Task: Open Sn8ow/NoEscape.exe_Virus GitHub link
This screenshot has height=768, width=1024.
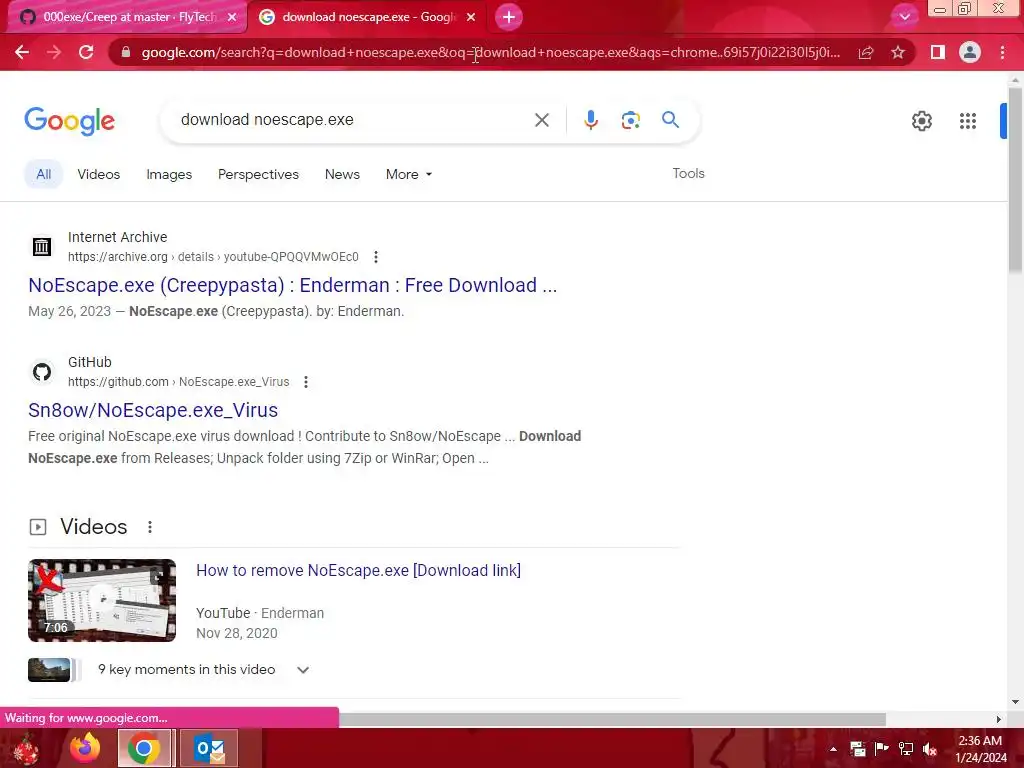Action: coord(153,410)
